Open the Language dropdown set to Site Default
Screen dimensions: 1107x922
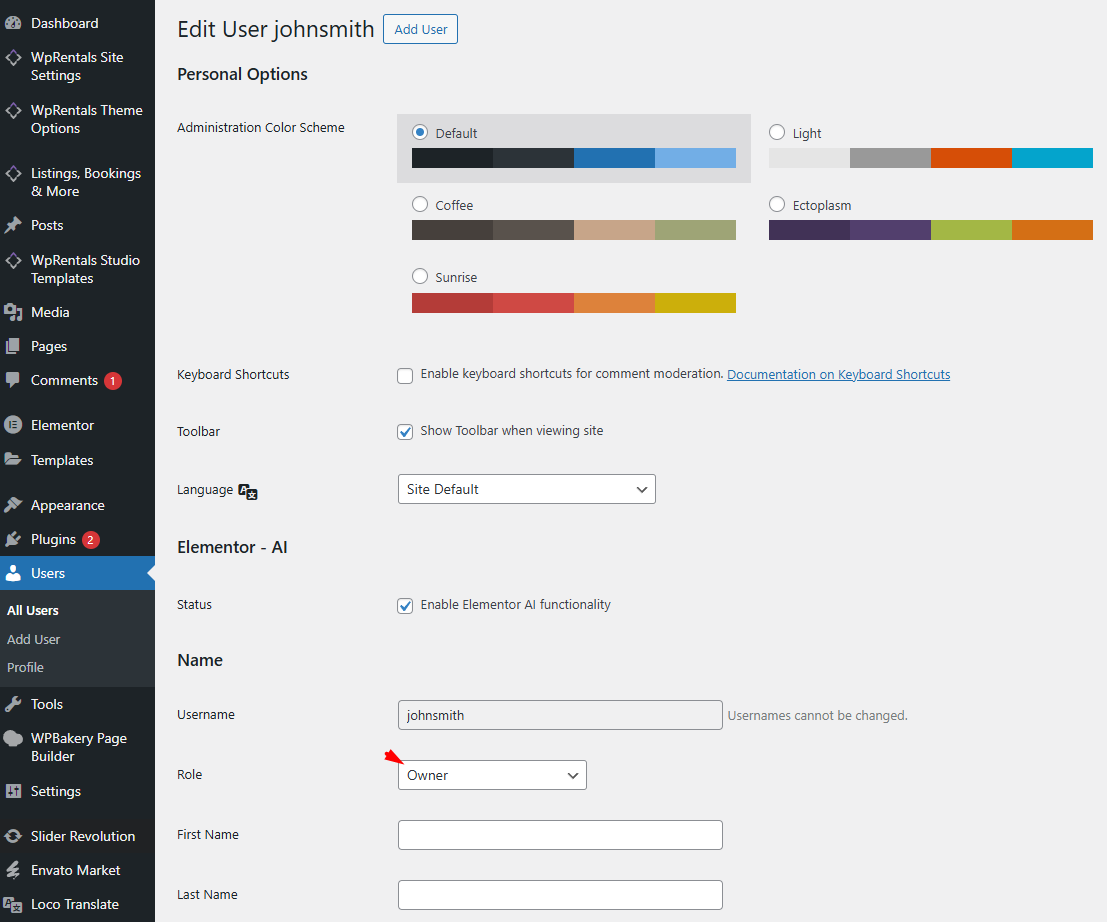pos(526,489)
